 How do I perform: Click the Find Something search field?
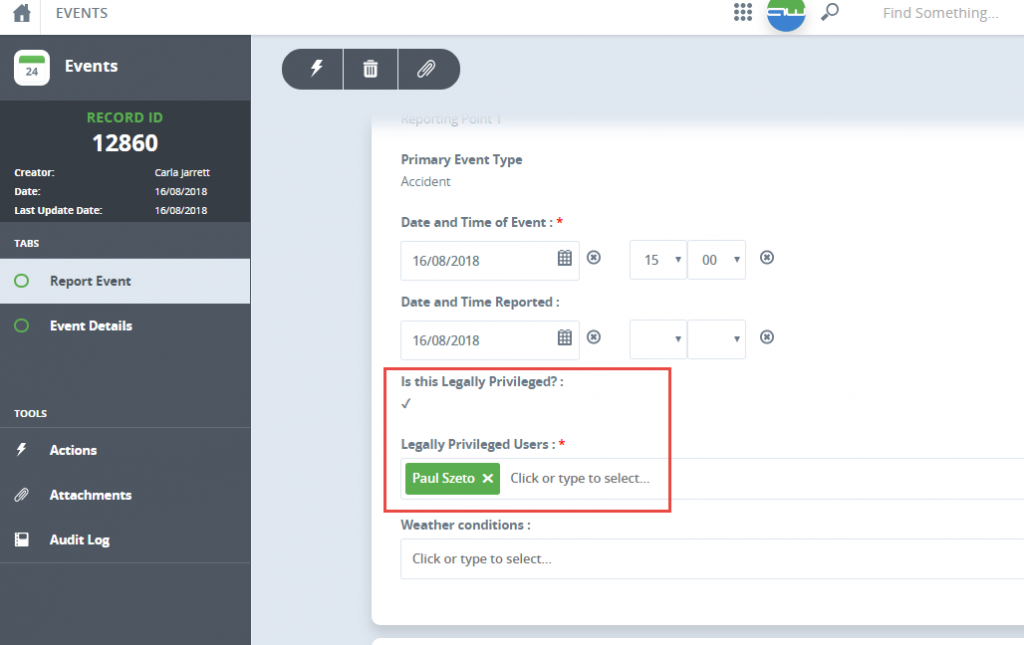coord(940,14)
